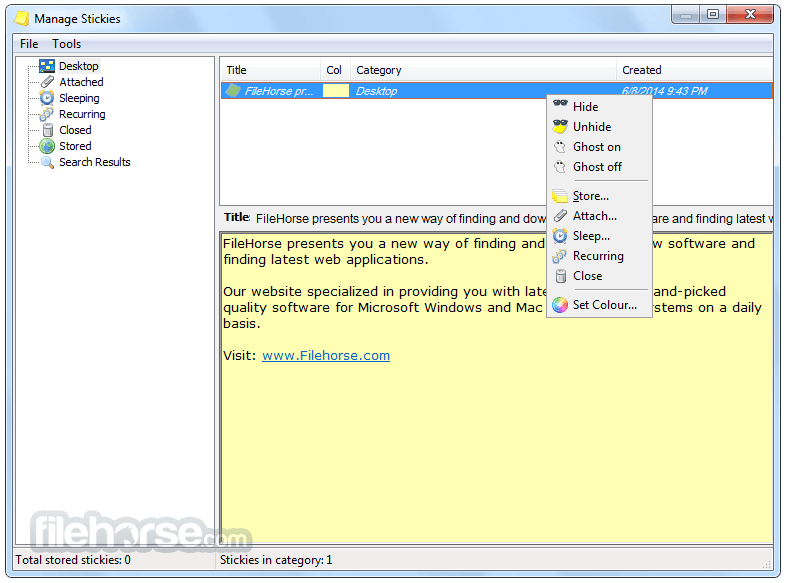Select the Sleeping category label in tree
The width and height of the screenshot is (786, 583).
(79, 98)
